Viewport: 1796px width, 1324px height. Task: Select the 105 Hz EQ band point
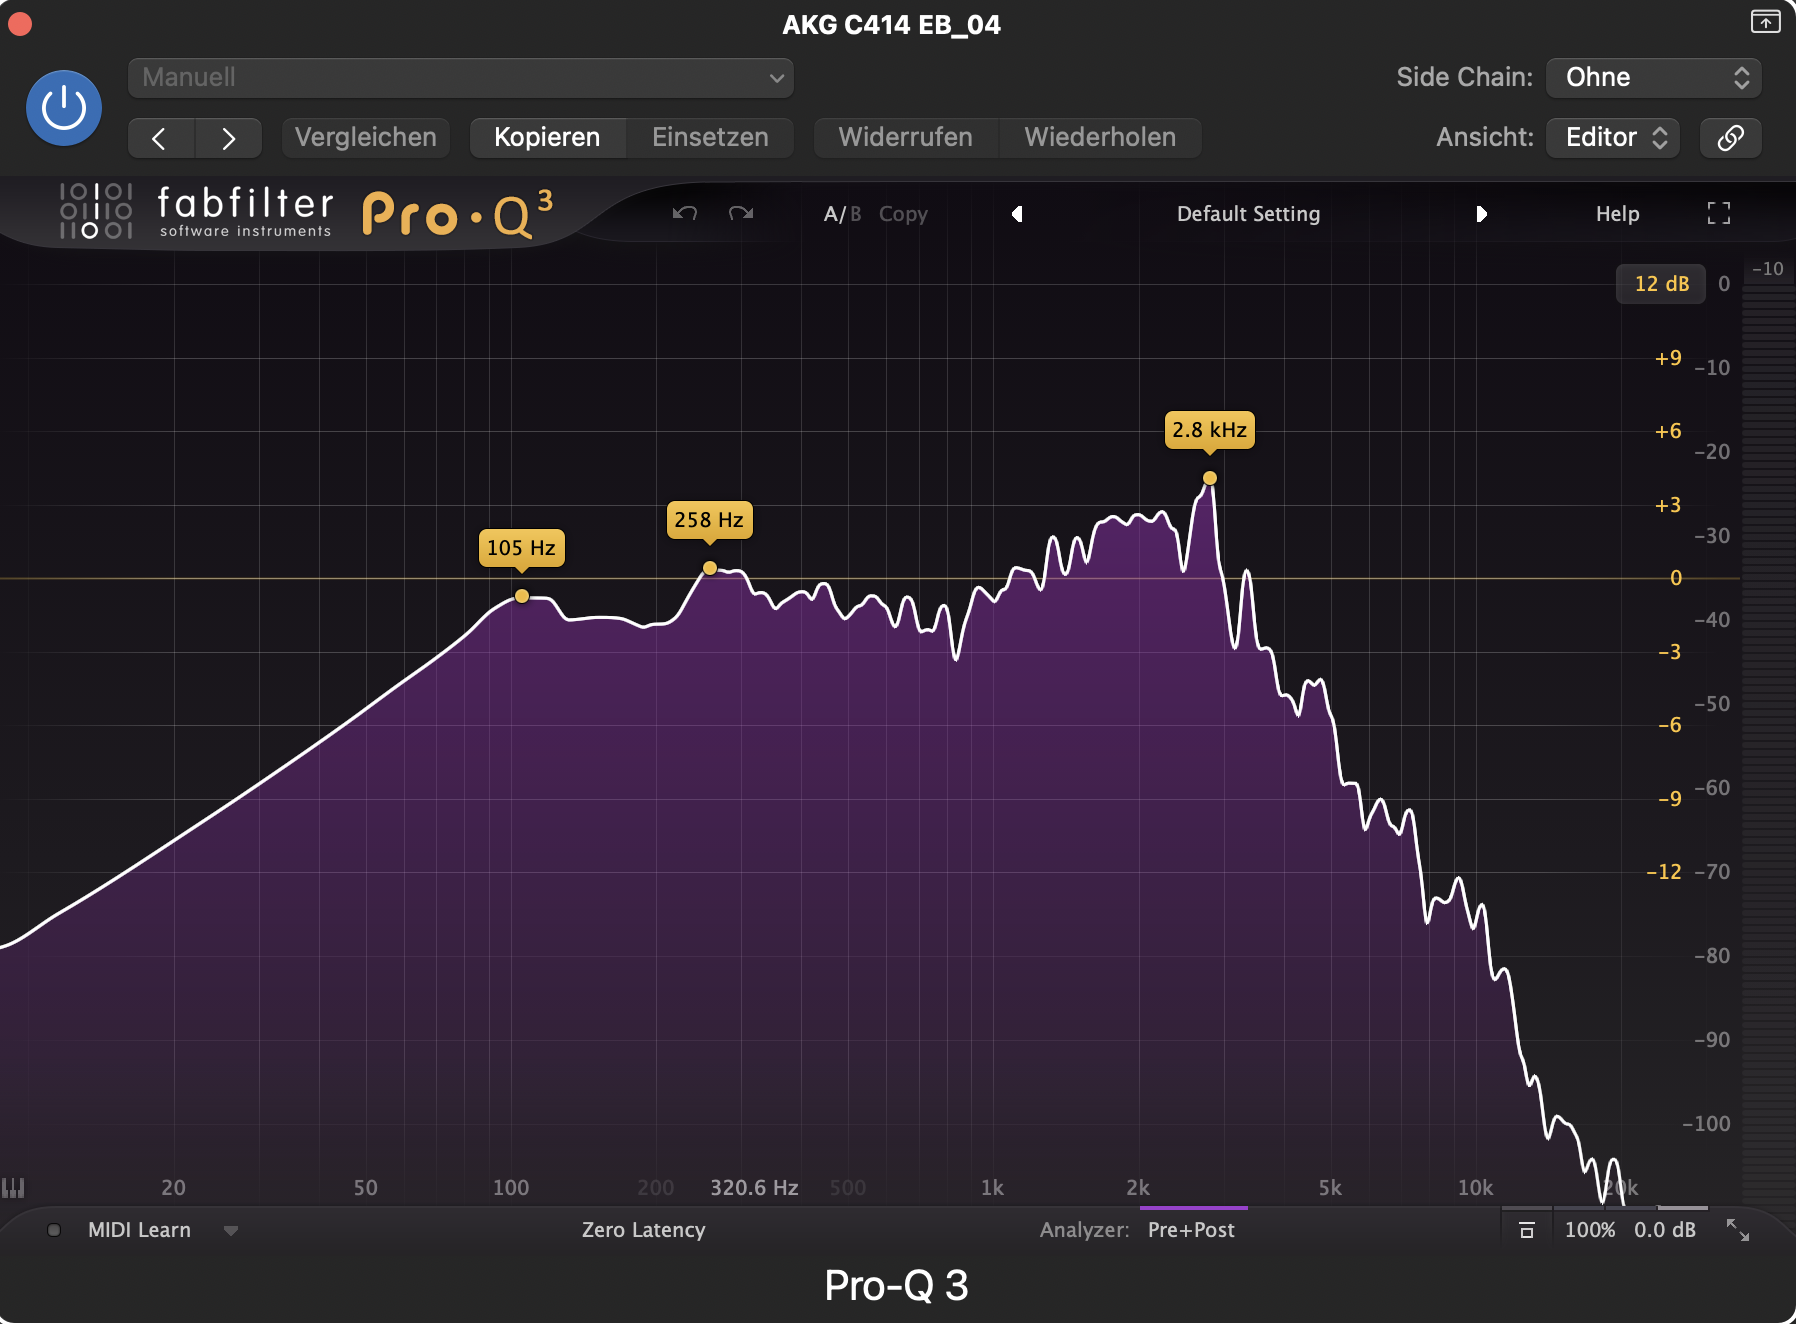click(x=522, y=596)
